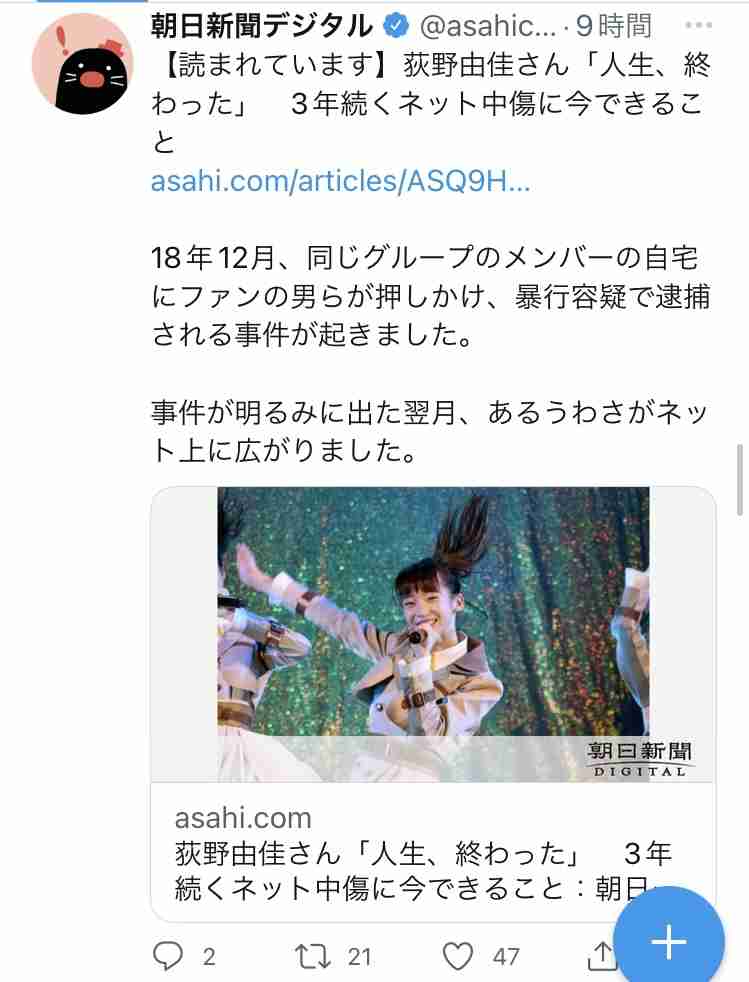Open the performer photo in link card
This screenshot has height=982, width=749.
[433, 634]
